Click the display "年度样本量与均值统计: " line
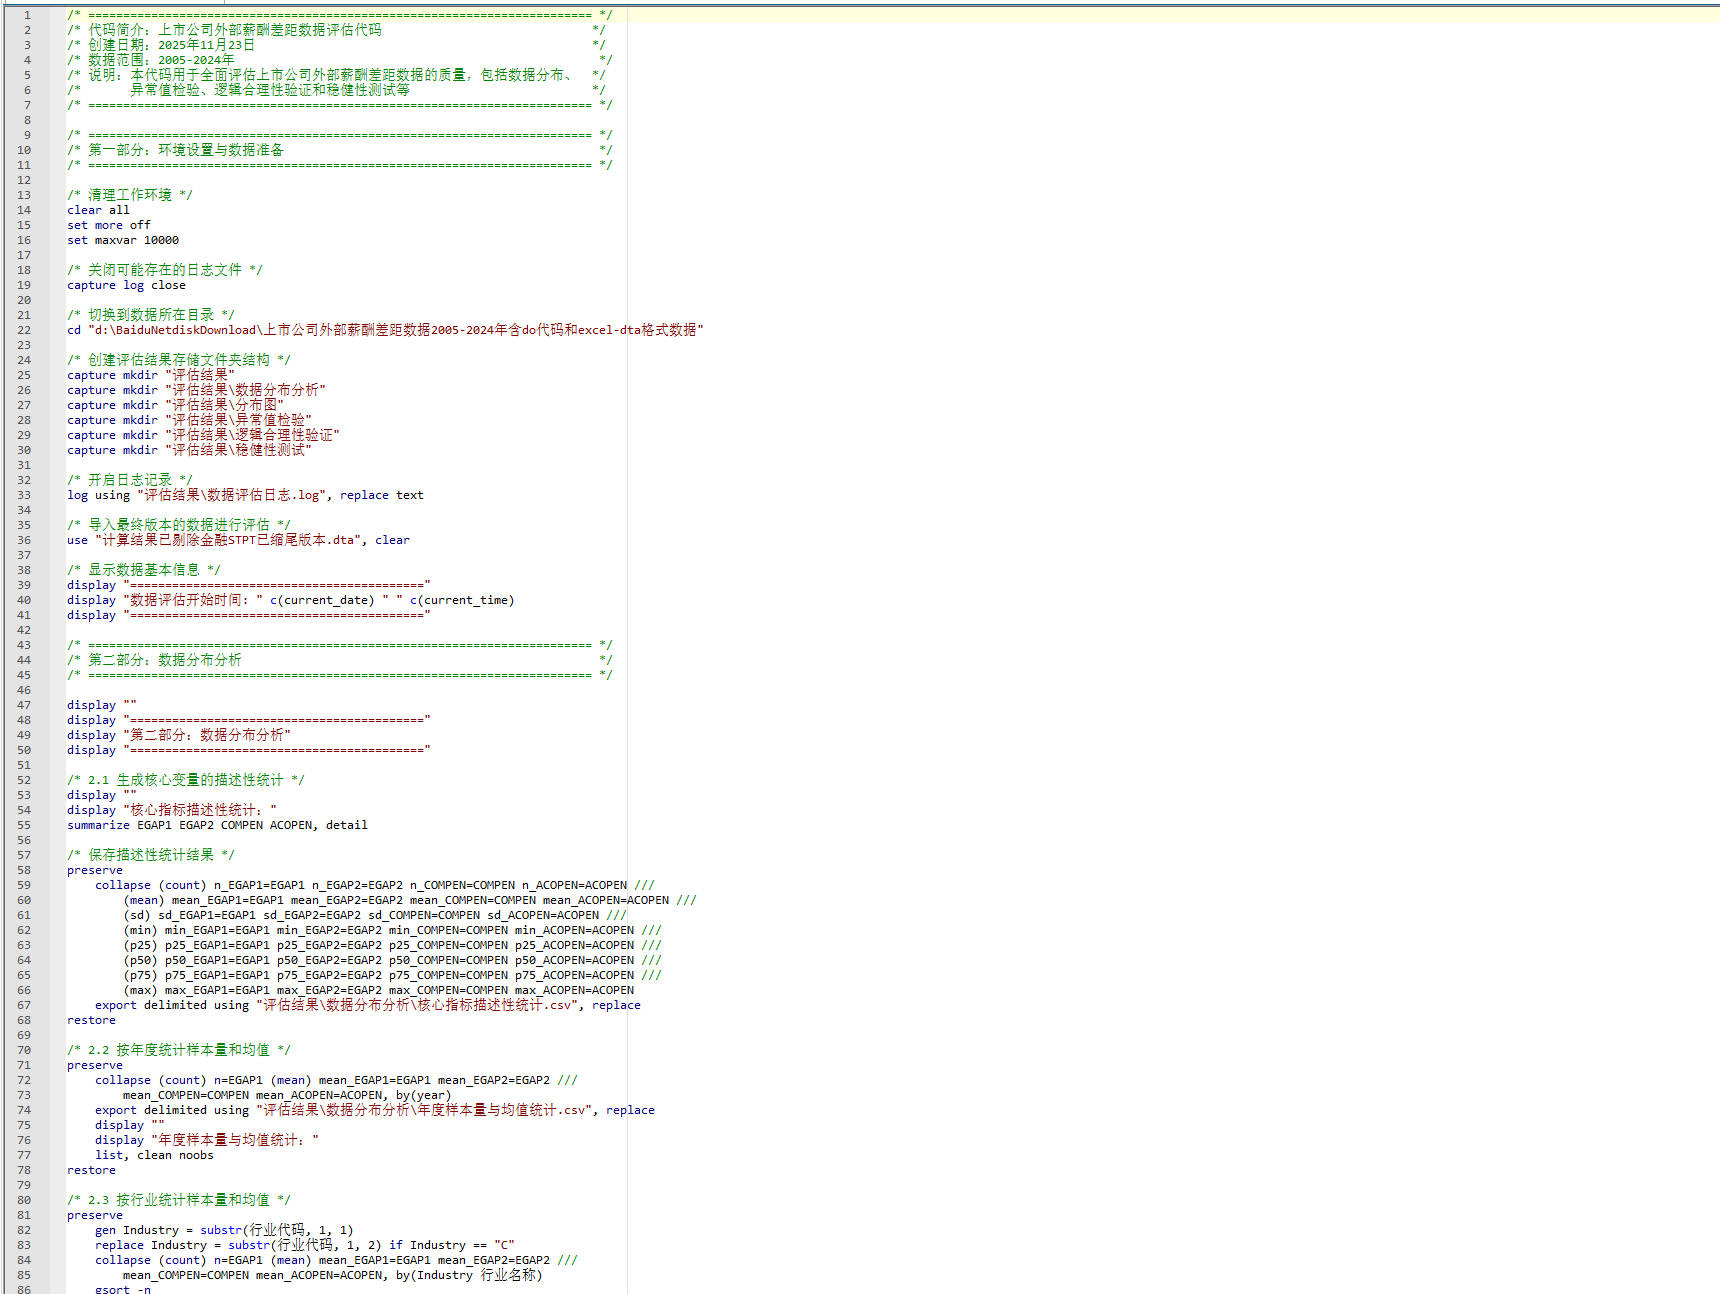Screen dimensions: 1720x1294 click(x=207, y=1140)
